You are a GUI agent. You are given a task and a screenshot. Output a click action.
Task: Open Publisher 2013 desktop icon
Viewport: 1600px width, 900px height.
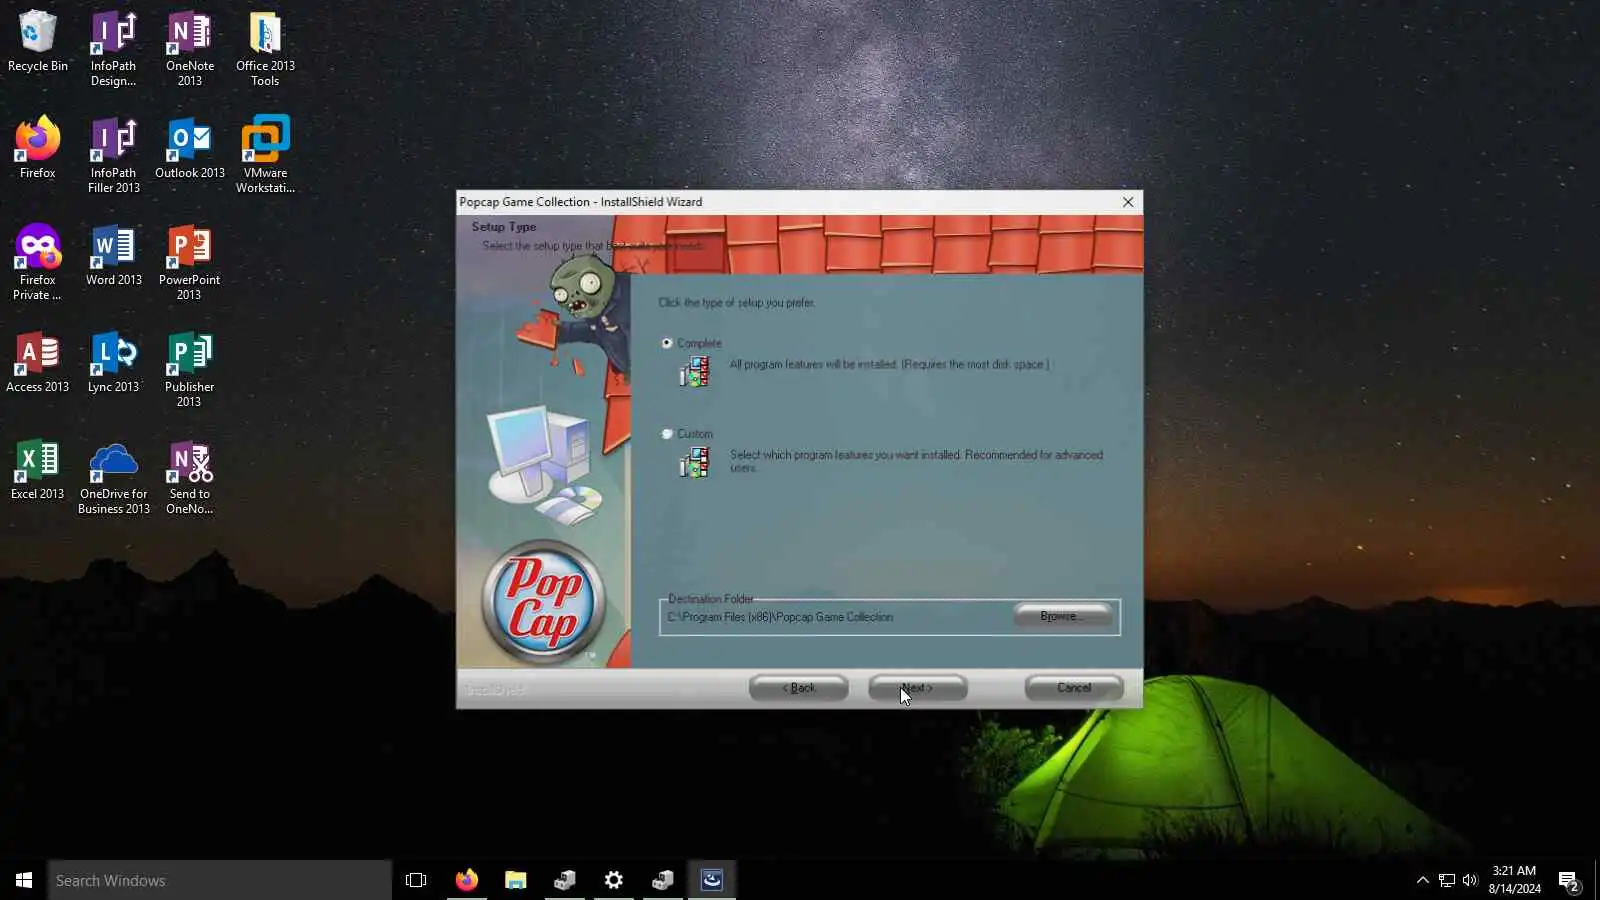(x=189, y=369)
